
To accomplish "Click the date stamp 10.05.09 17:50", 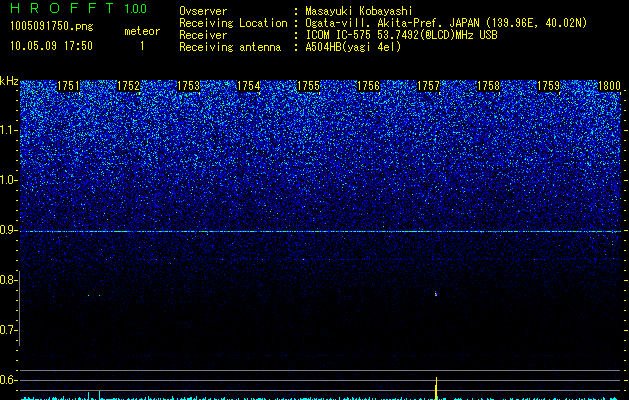I will tap(51, 46).
